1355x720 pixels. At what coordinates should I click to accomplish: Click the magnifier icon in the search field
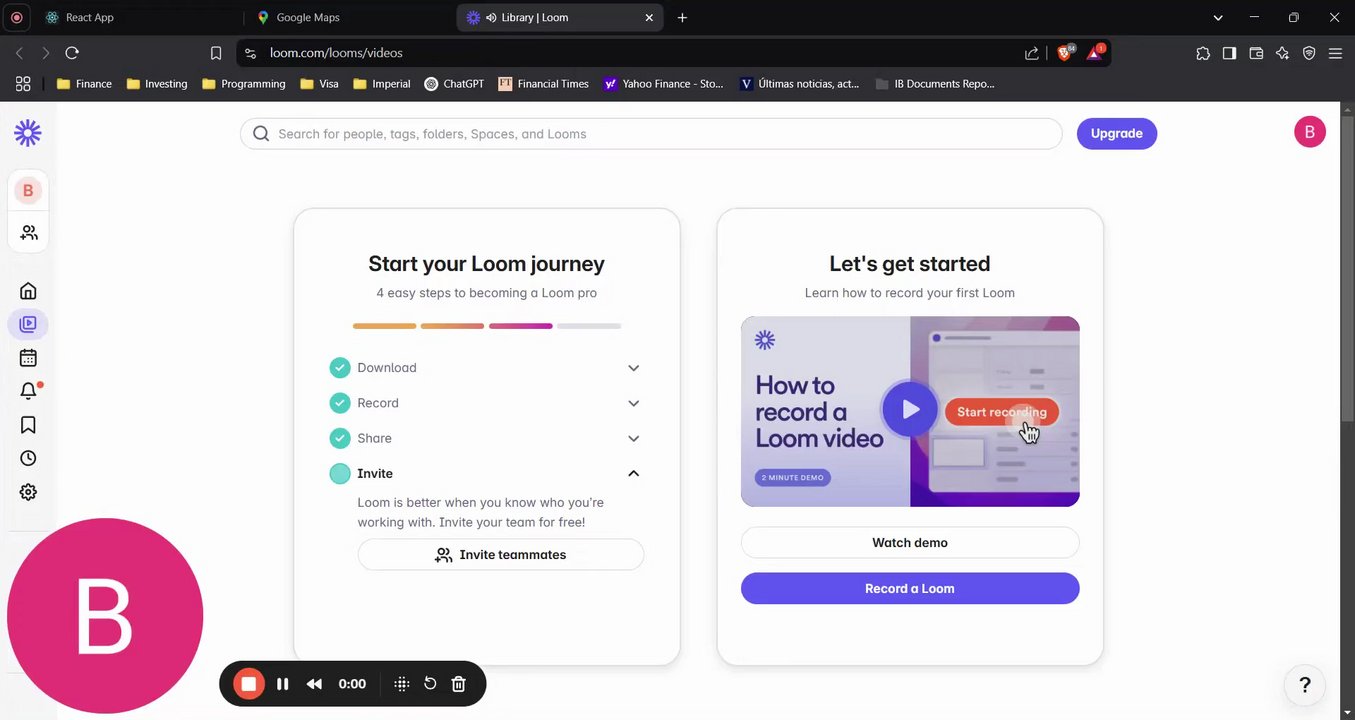click(261, 134)
